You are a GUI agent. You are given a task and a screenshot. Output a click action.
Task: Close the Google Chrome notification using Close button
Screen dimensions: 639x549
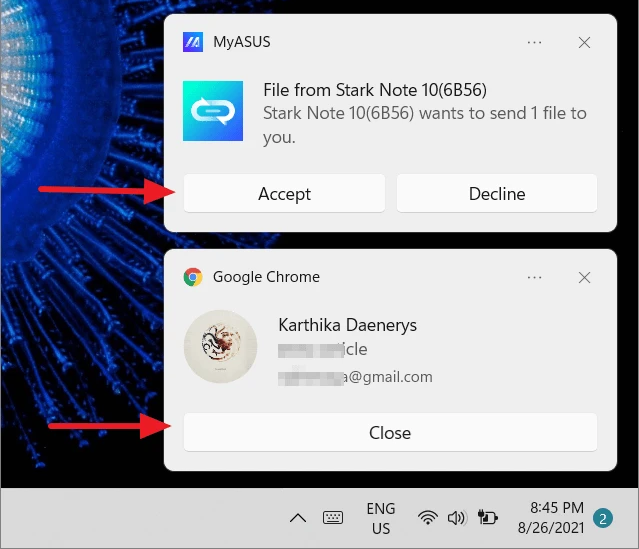tap(390, 432)
